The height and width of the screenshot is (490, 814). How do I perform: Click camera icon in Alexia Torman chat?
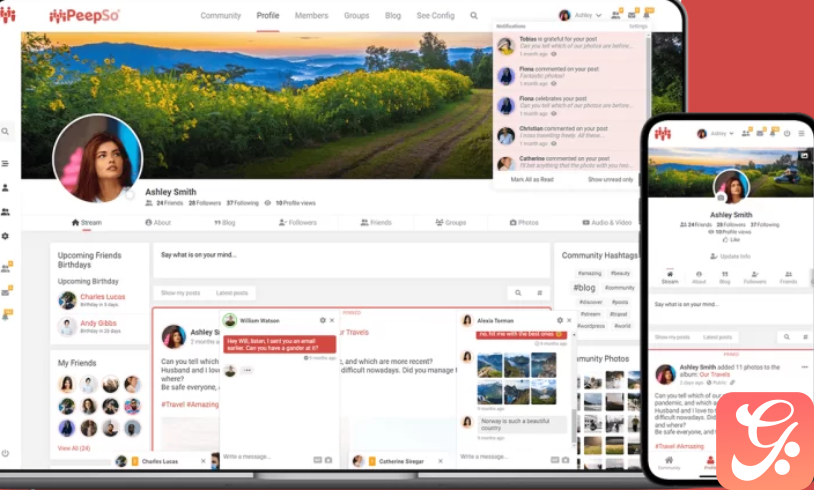tap(565, 460)
